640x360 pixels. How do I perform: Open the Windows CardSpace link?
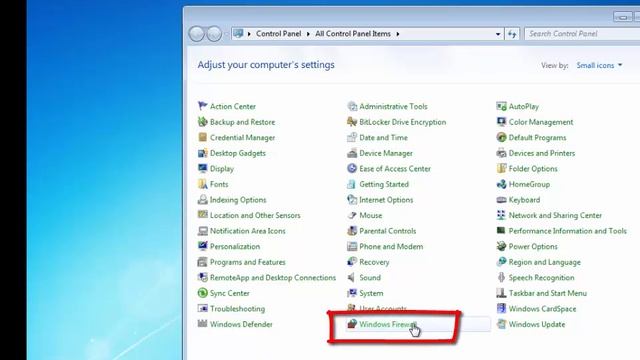click(x=542, y=309)
